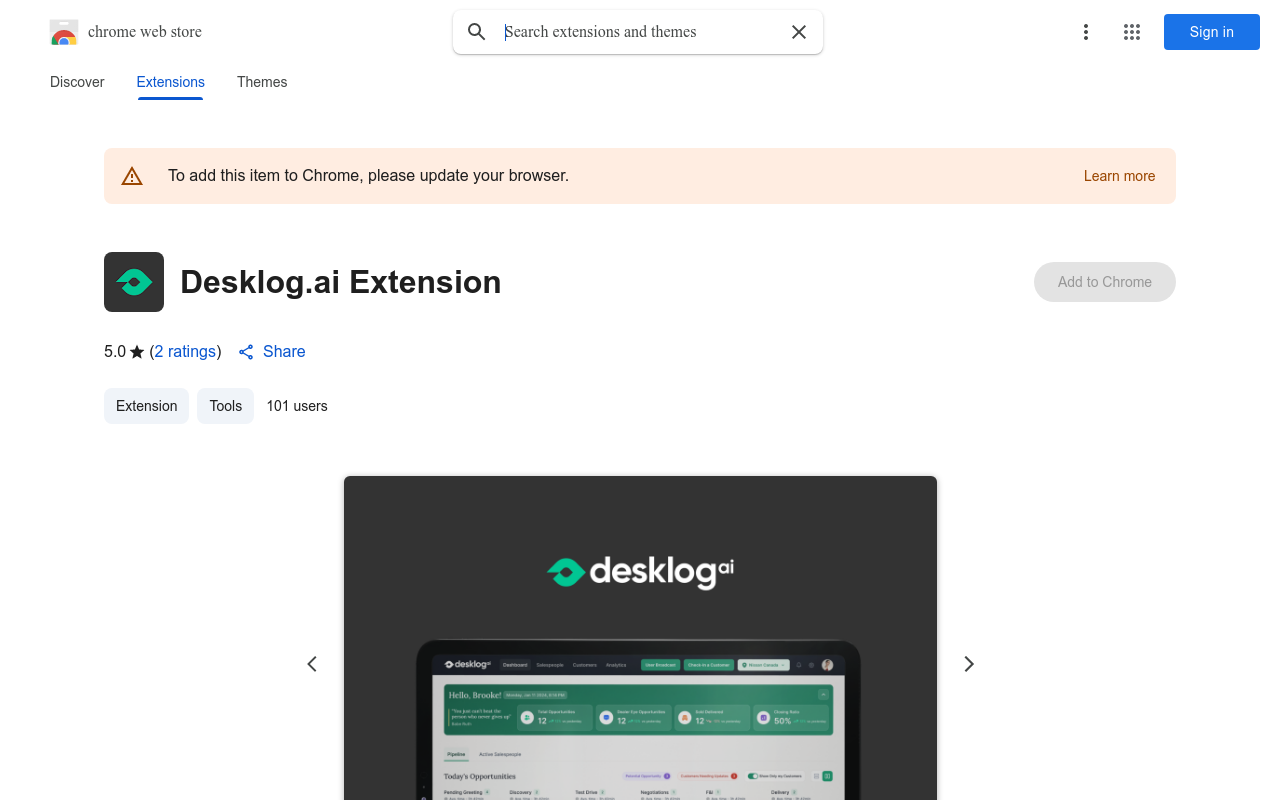Click the star icon next to 5.0
This screenshot has height=800, width=1280.
[137, 352]
